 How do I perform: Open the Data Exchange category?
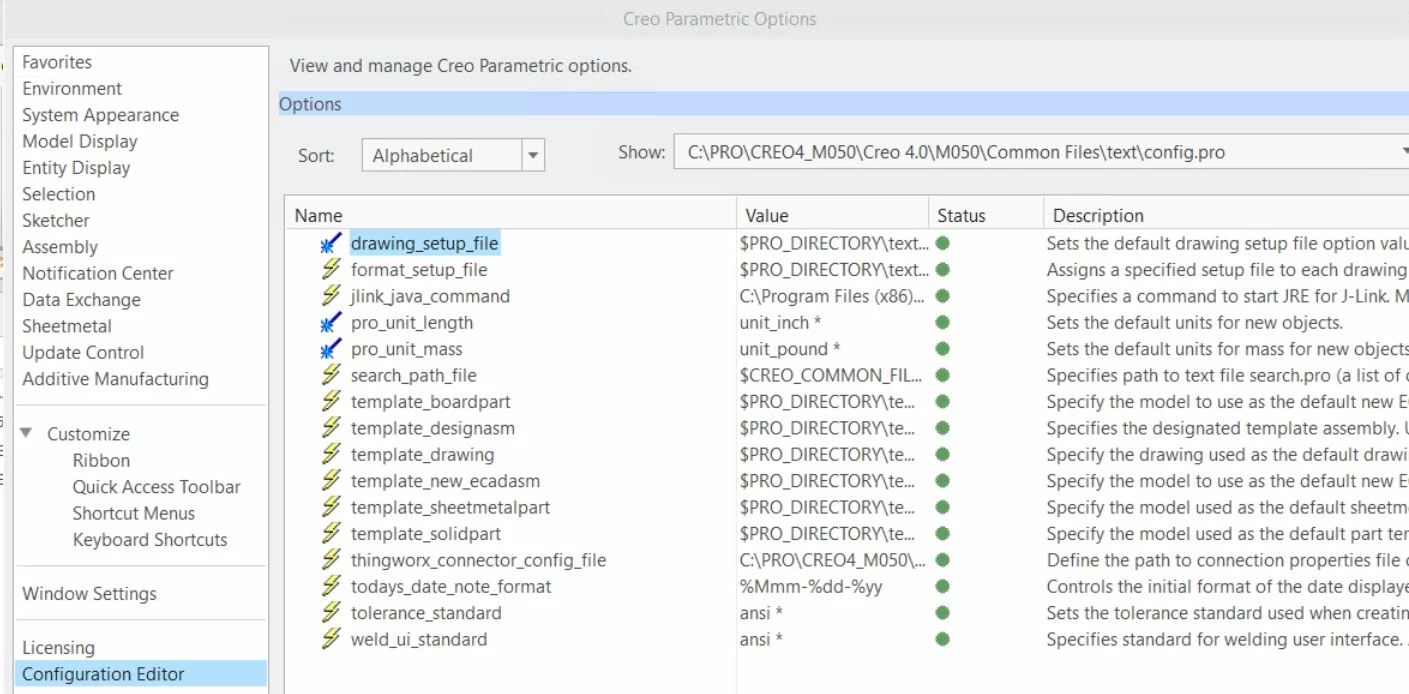click(82, 299)
